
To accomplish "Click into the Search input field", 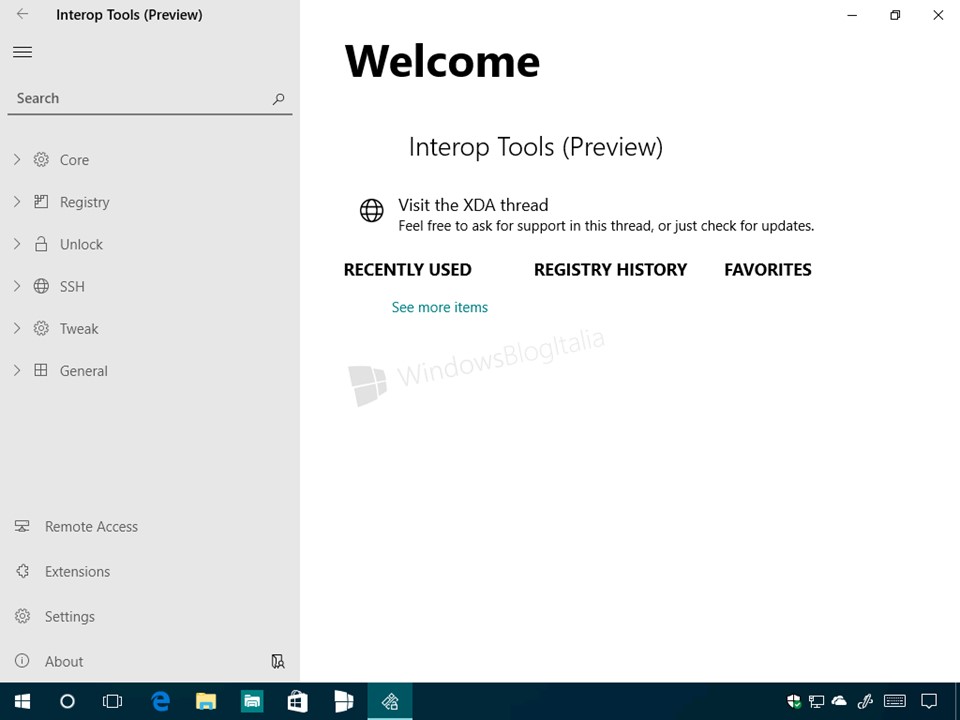I will (149, 99).
